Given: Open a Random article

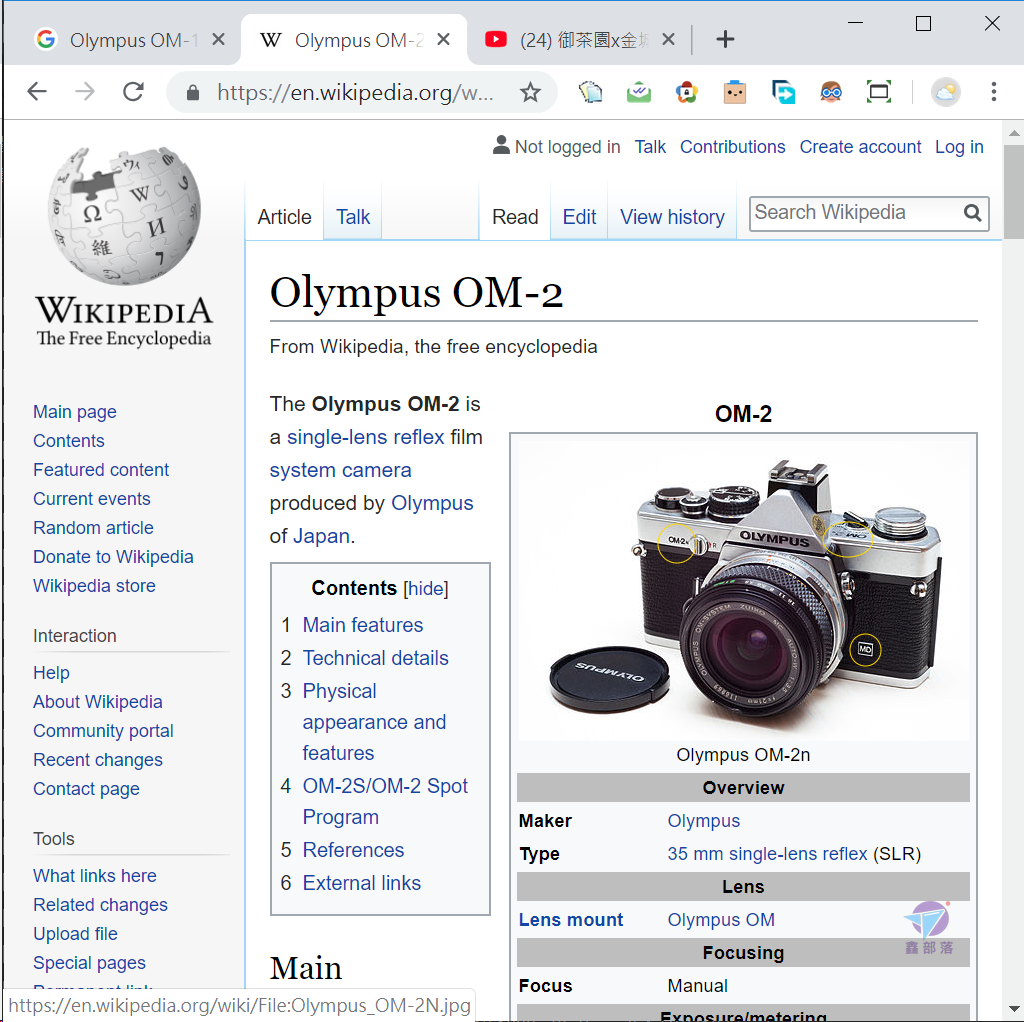Looking at the screenshot, I should [x=93, y=528].
